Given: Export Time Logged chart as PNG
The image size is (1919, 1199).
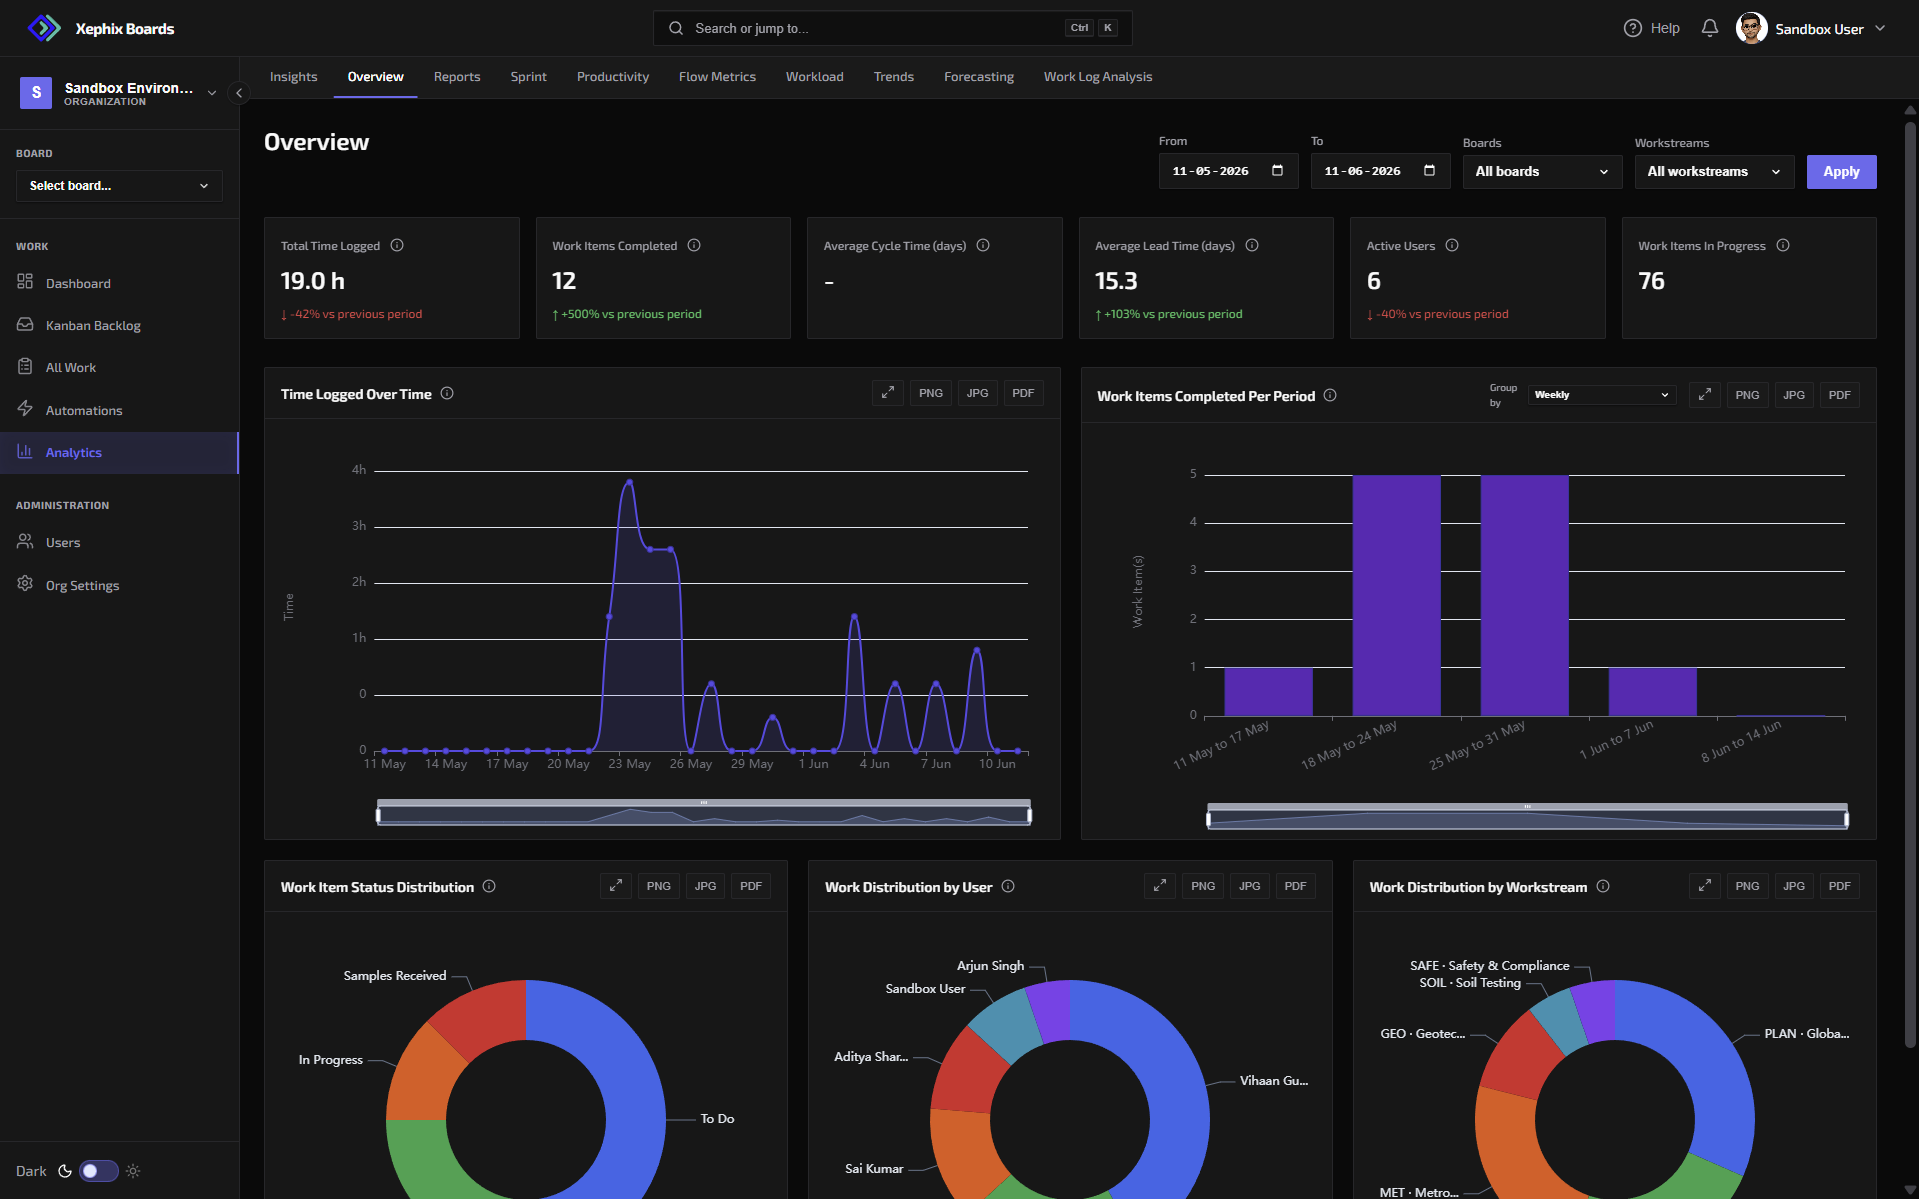Looking at the screenshot, I should pos(931,393).
